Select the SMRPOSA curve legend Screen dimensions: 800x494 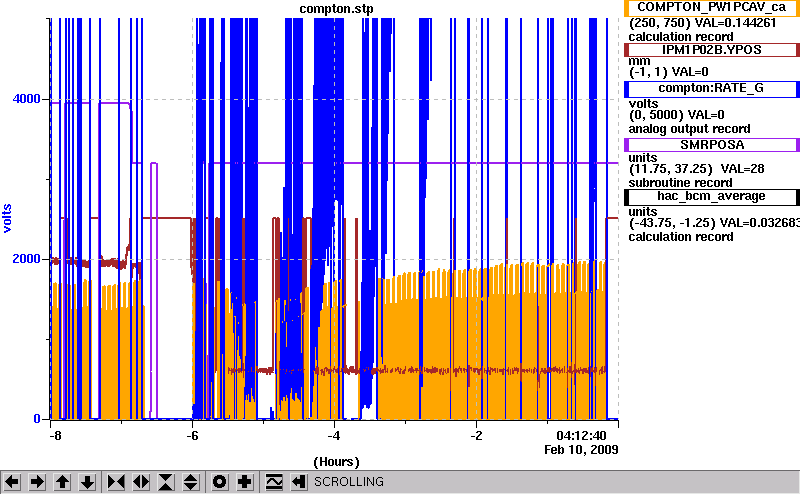click(x=712, y=145)
